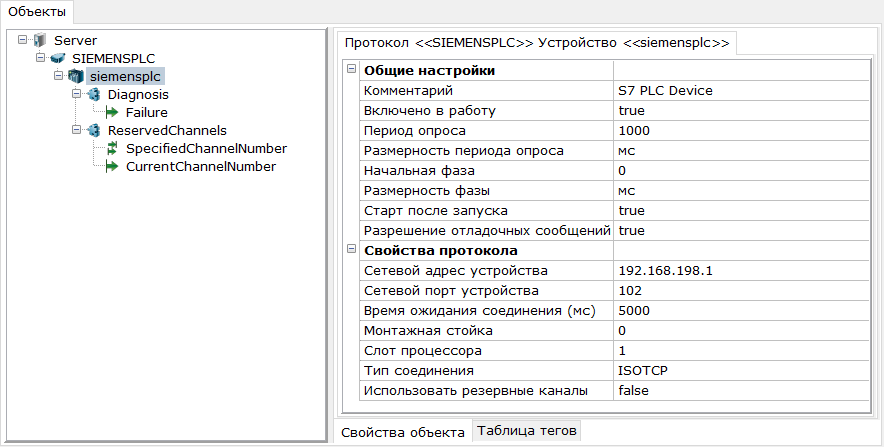The image size is (884, 447).
Task: Click the Монтажная стойка property label
Action: coord(428,331)
